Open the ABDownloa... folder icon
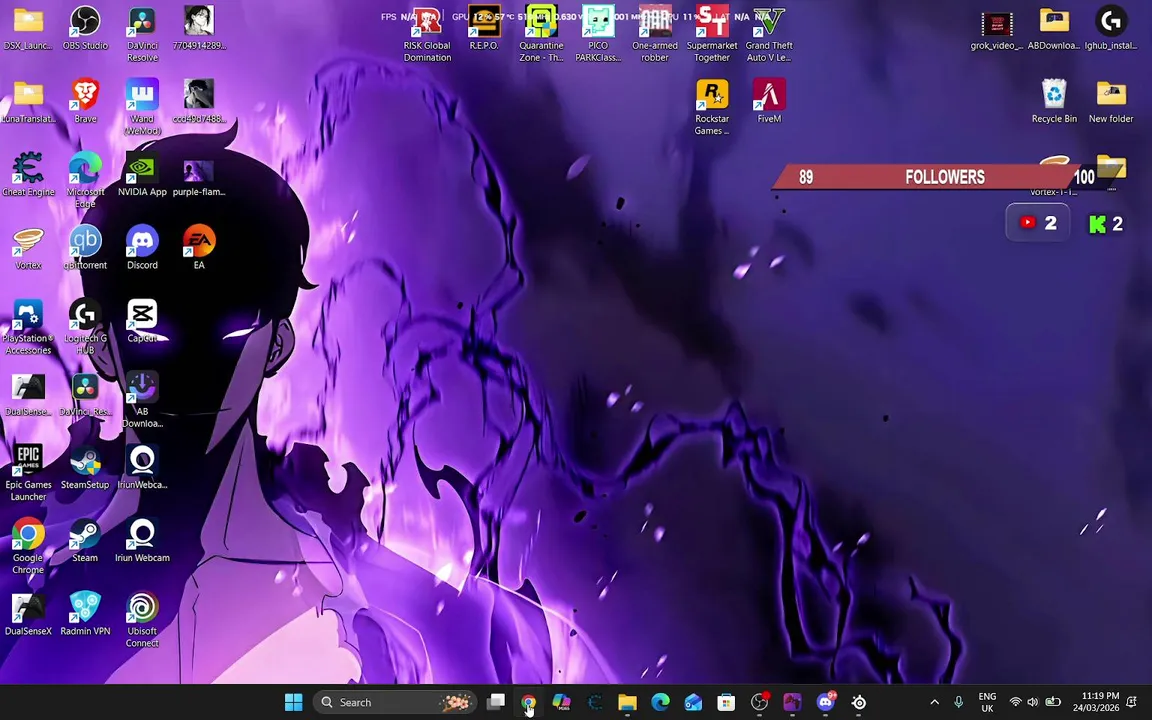This screenshot has height=720, width=1152. pyautogui.click(x=1054, y=28)
